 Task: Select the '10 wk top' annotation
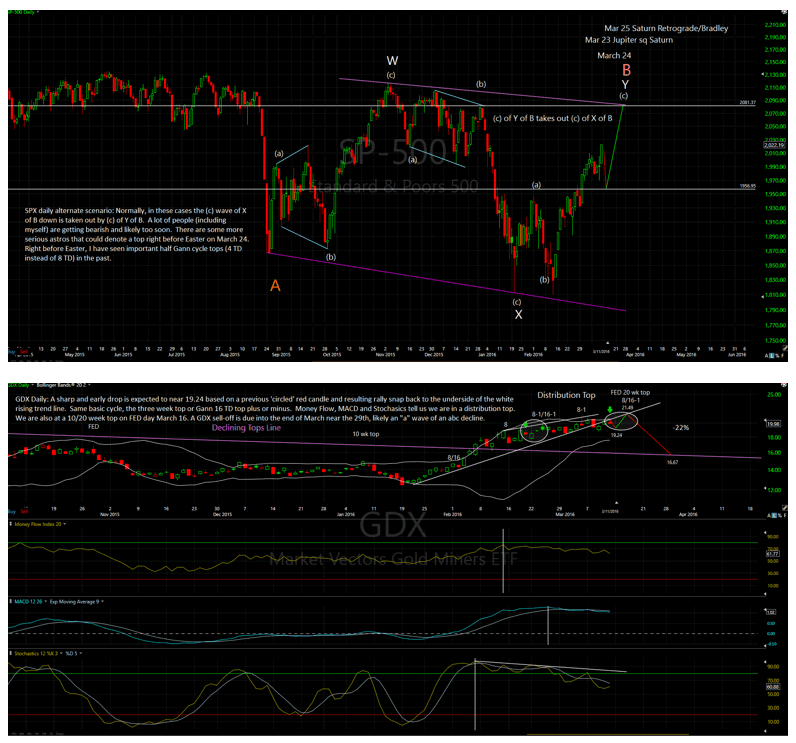coord(366,434)
